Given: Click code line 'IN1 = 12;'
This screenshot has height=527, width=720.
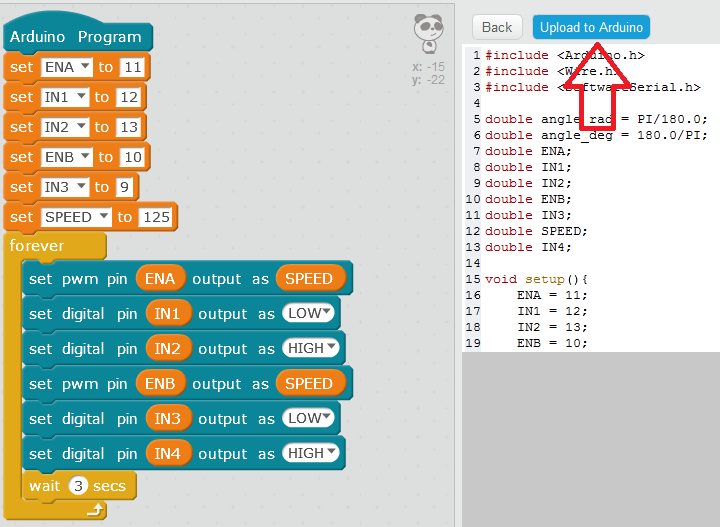Looking at the screenshot, I should [552, 311].
